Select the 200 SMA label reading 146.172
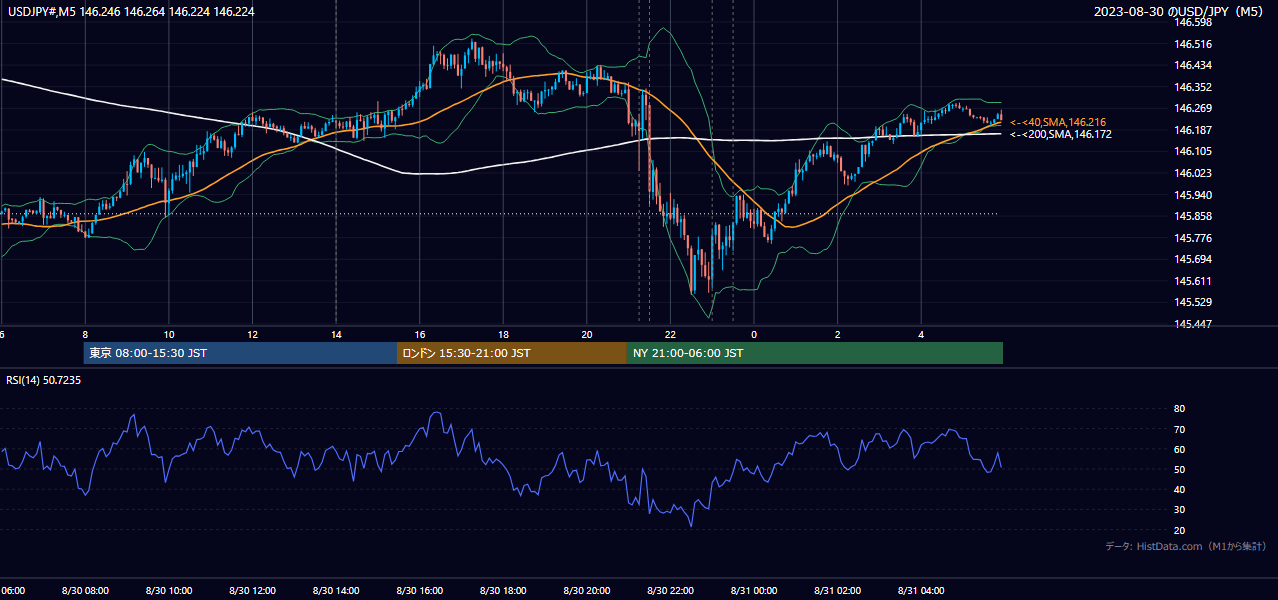This screenshot has width=1278, height=600. point(1060,134)
